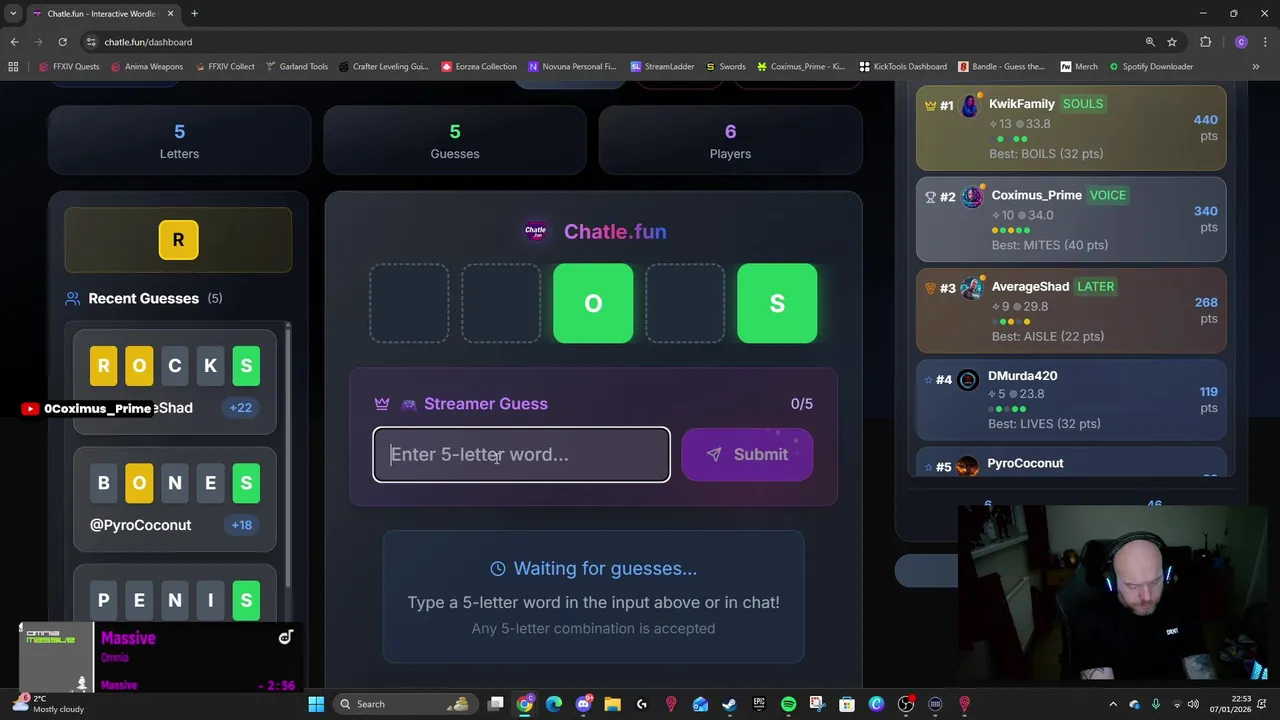Click the address bar URL
Screen dimensions: 1280x720
pos(148,42)
